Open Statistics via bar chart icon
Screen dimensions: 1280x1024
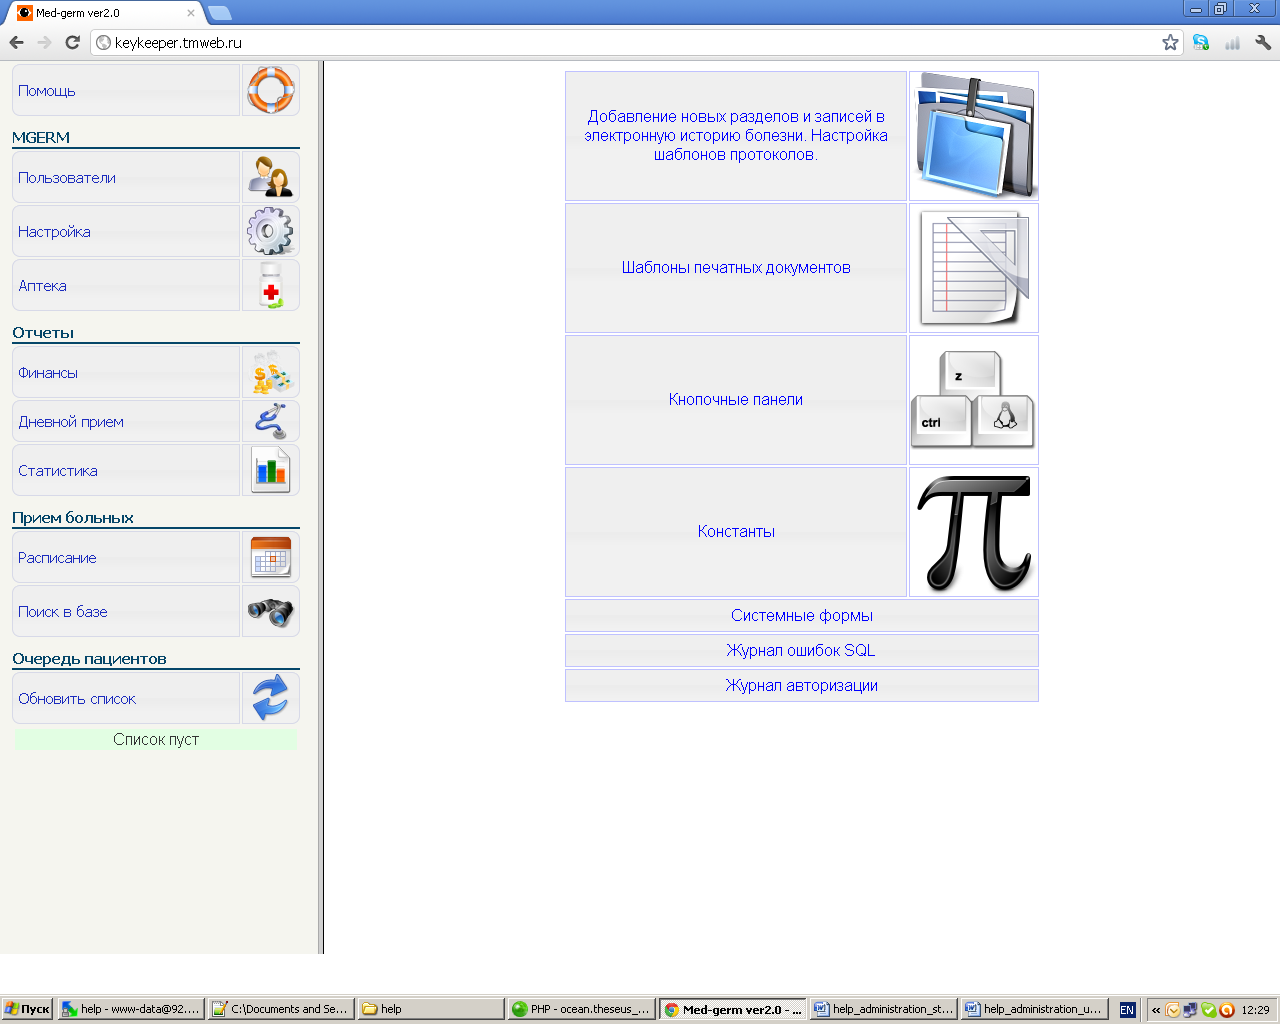[x=270, y=470]
